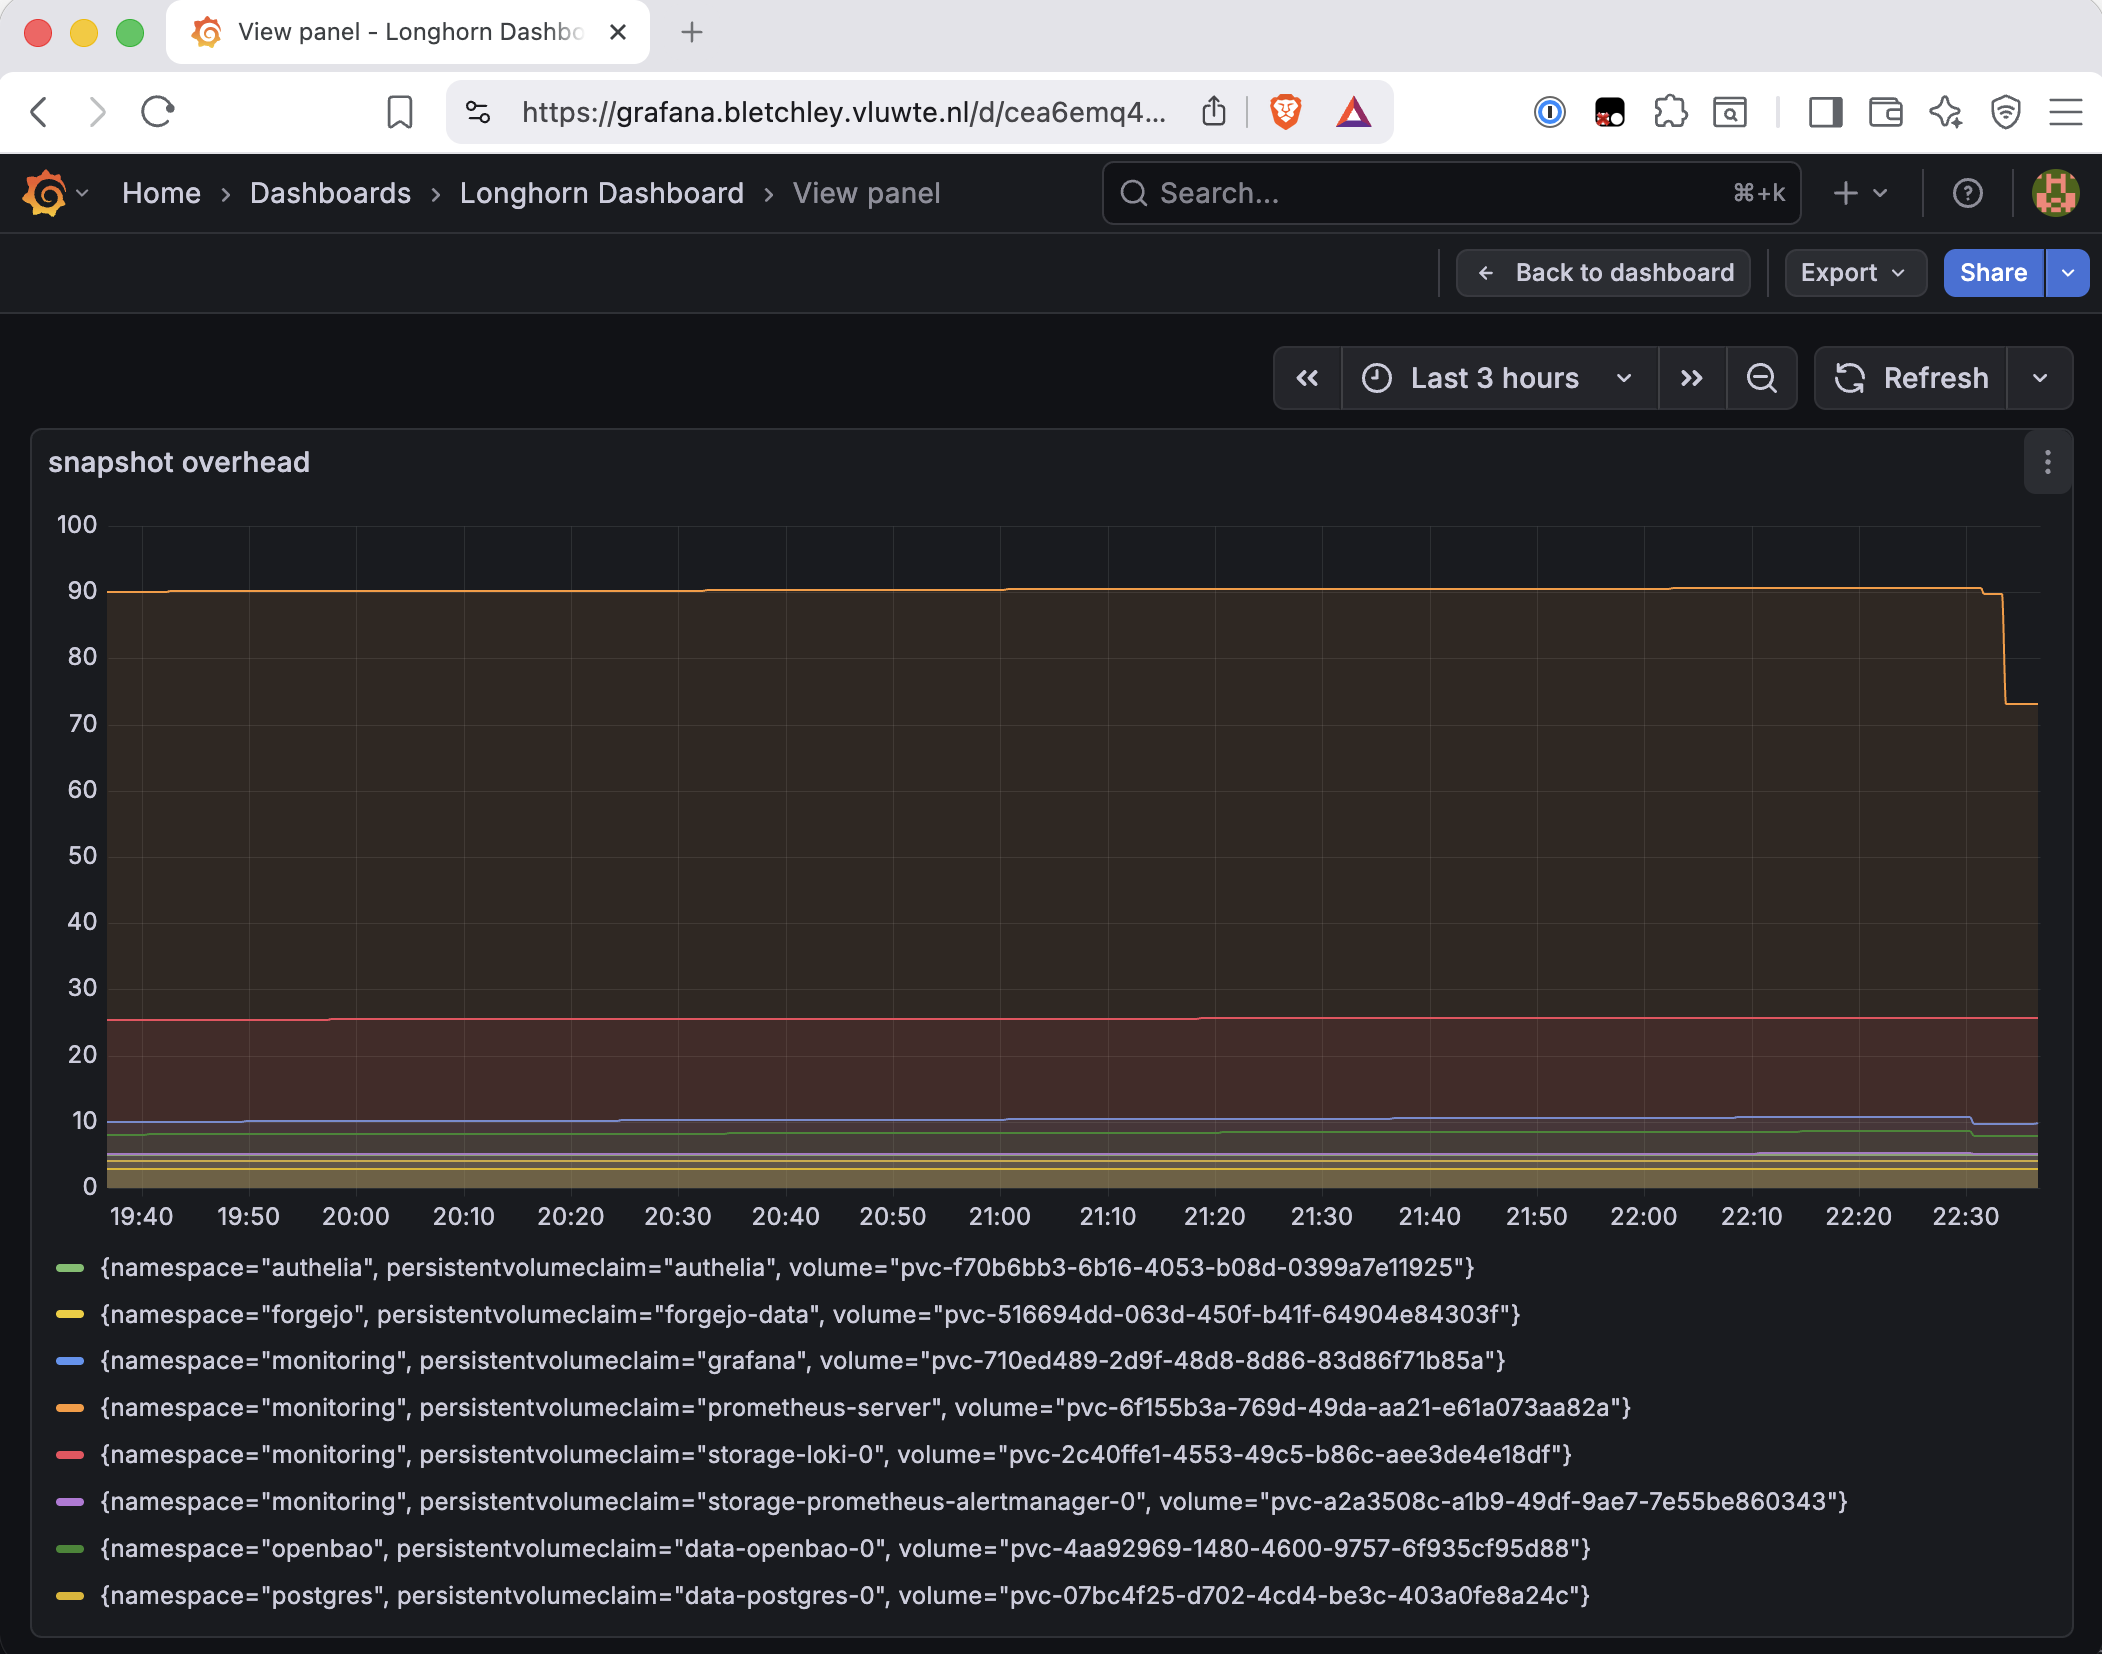Open the browser extensions puzzle icon
2102x1654 pixels.
coord(1670,112)
